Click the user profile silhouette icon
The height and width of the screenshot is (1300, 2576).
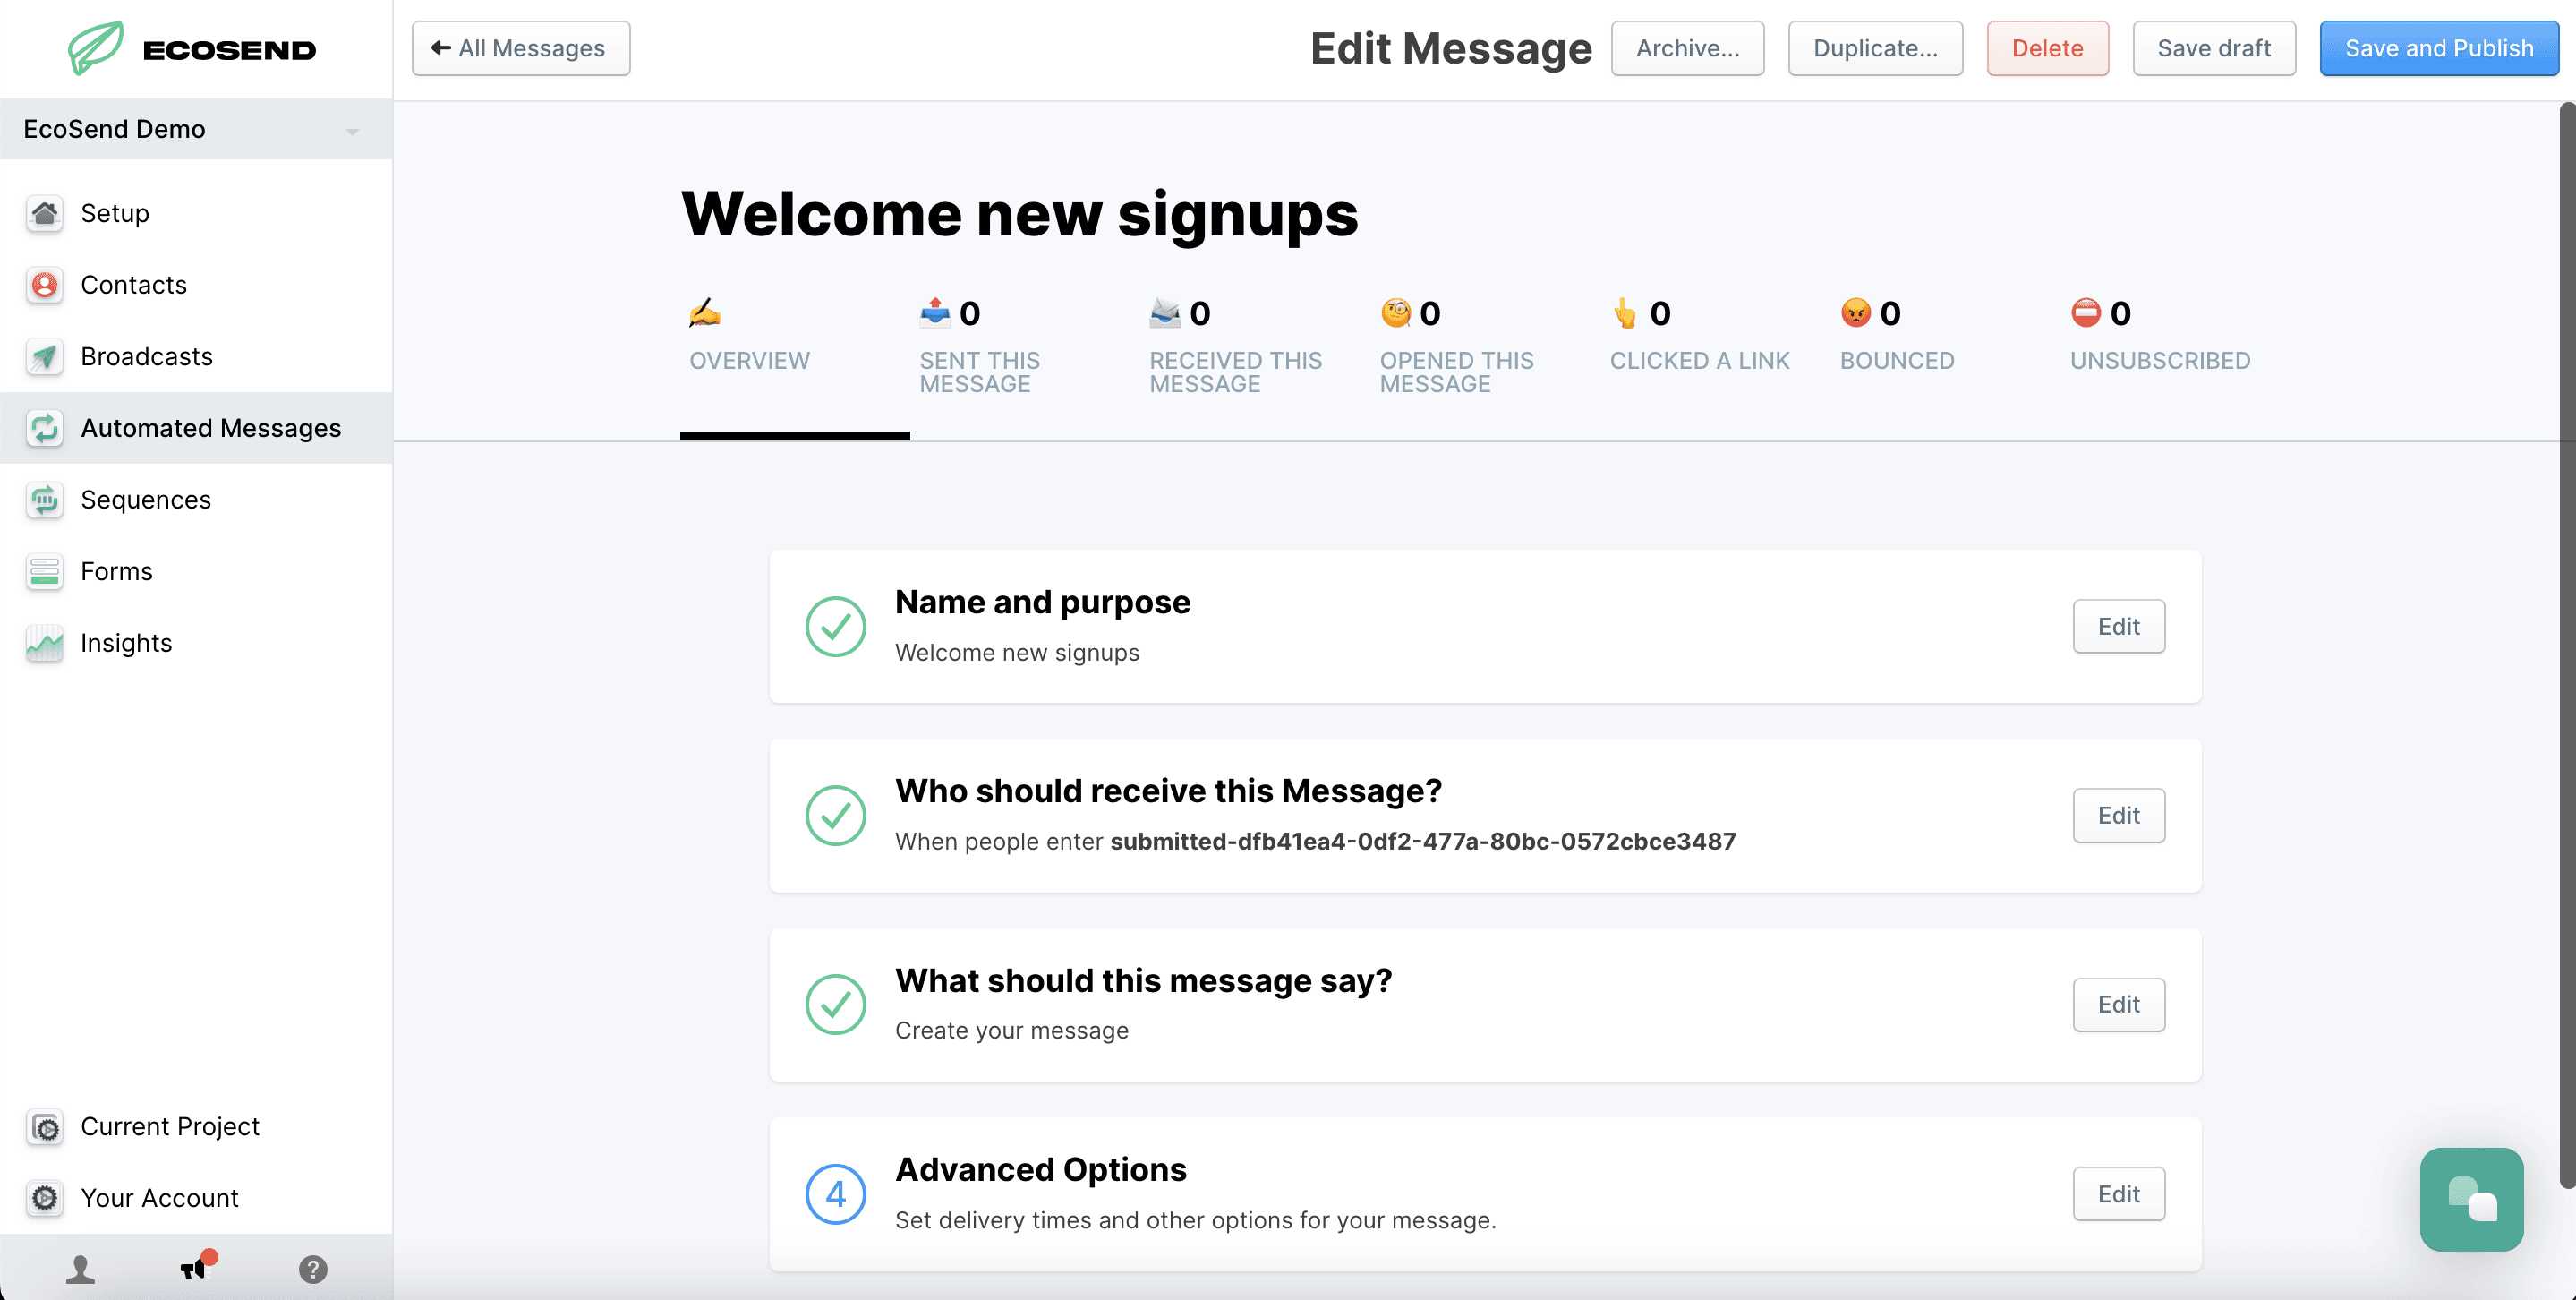pyautogui.click(x=80, y=1269)
